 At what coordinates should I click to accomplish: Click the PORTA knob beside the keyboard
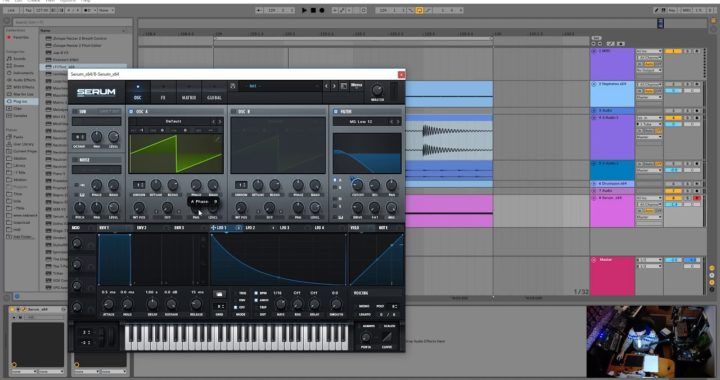click(x=366, y=338)
